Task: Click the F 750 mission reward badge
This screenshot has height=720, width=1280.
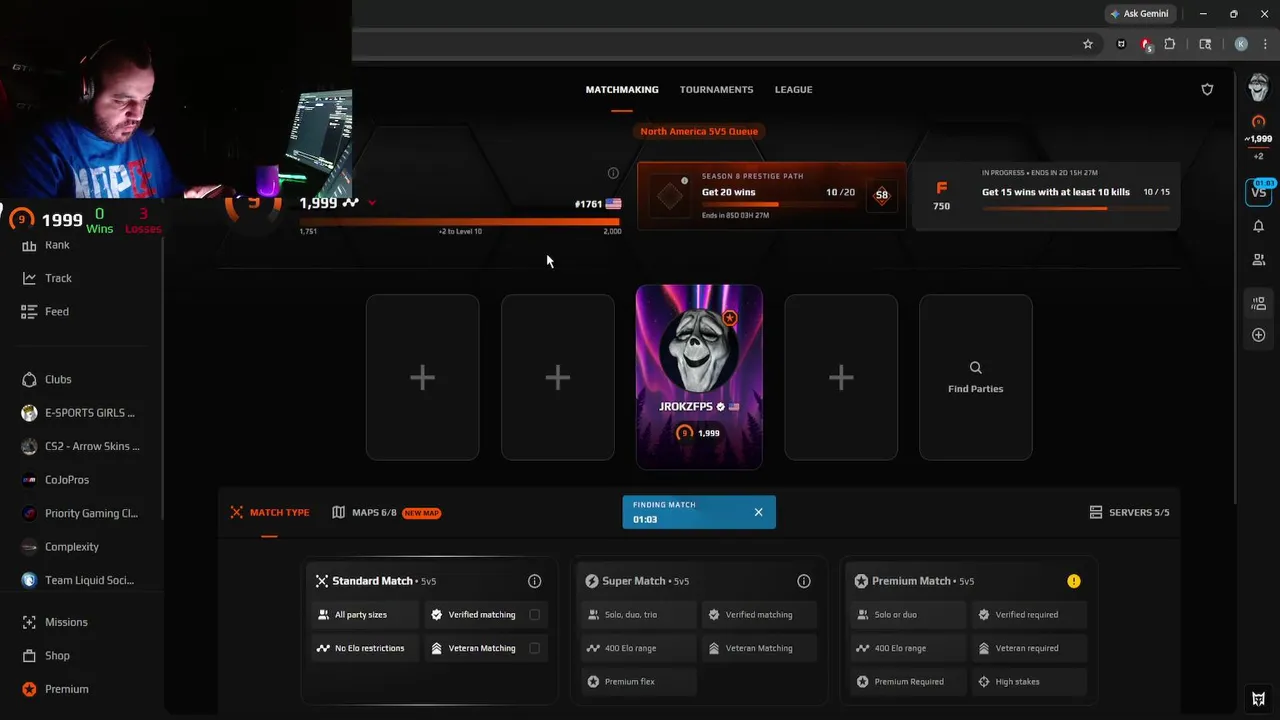Action: click(941, 196)
